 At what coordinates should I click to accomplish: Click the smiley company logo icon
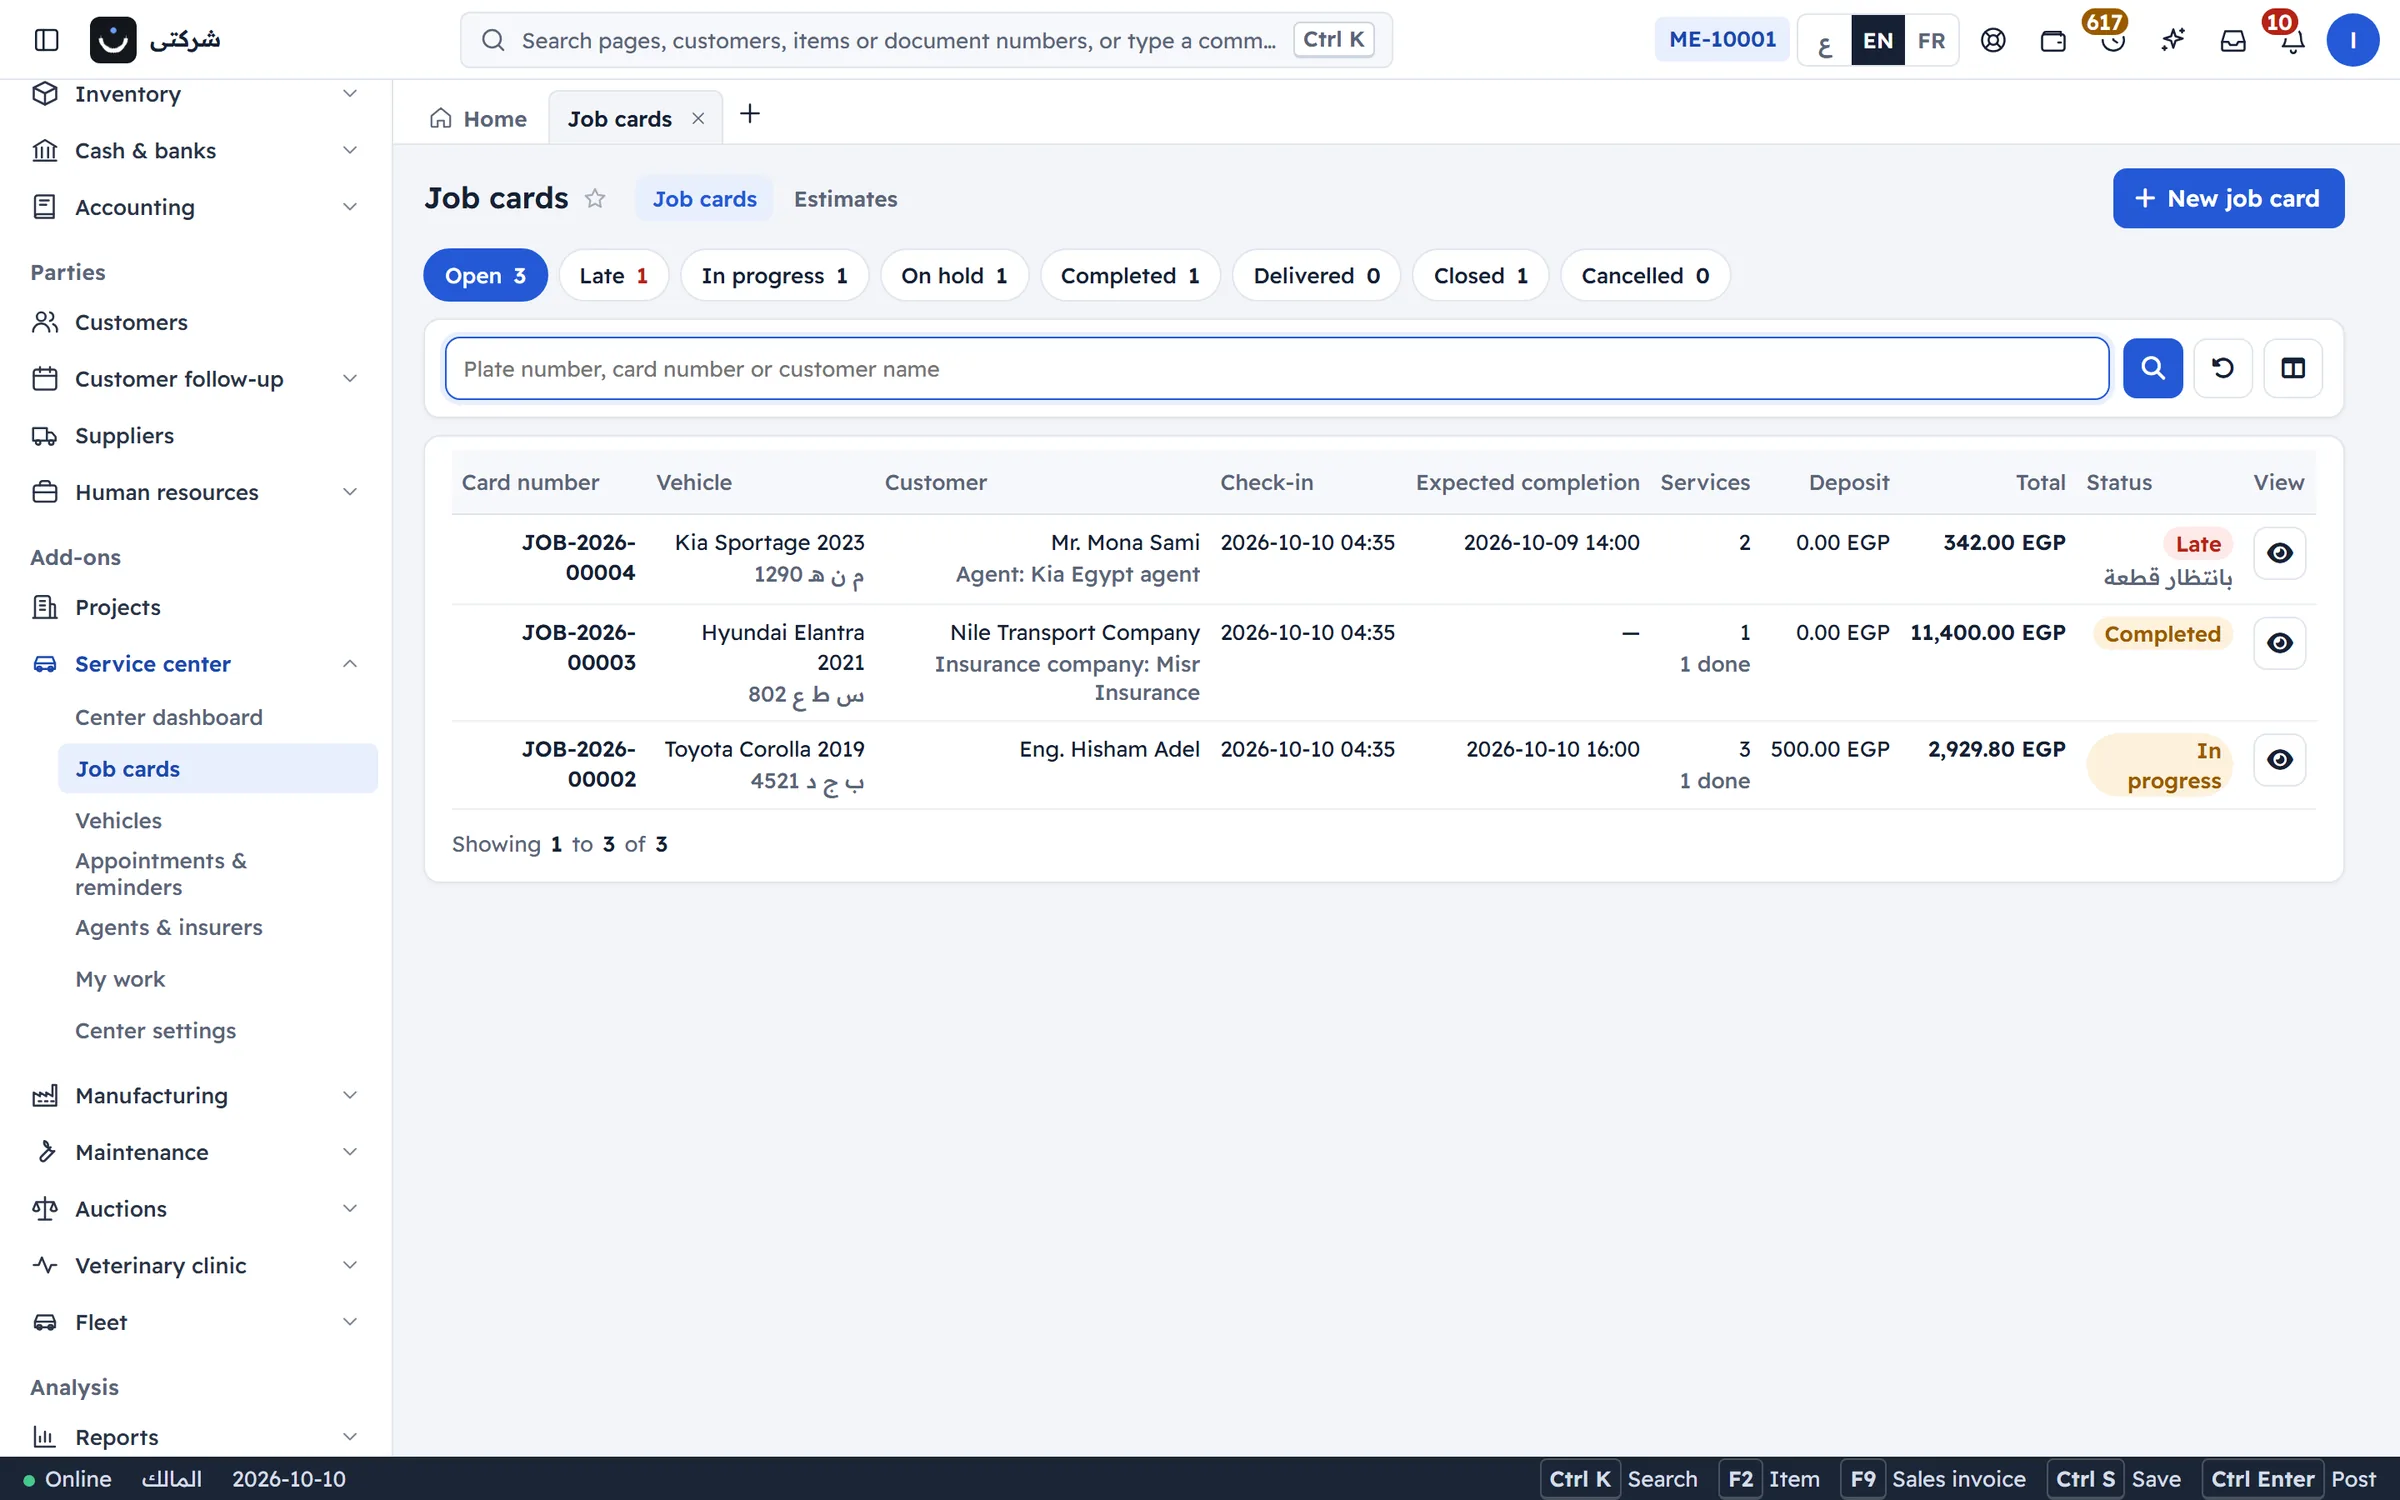pos(113,40)
